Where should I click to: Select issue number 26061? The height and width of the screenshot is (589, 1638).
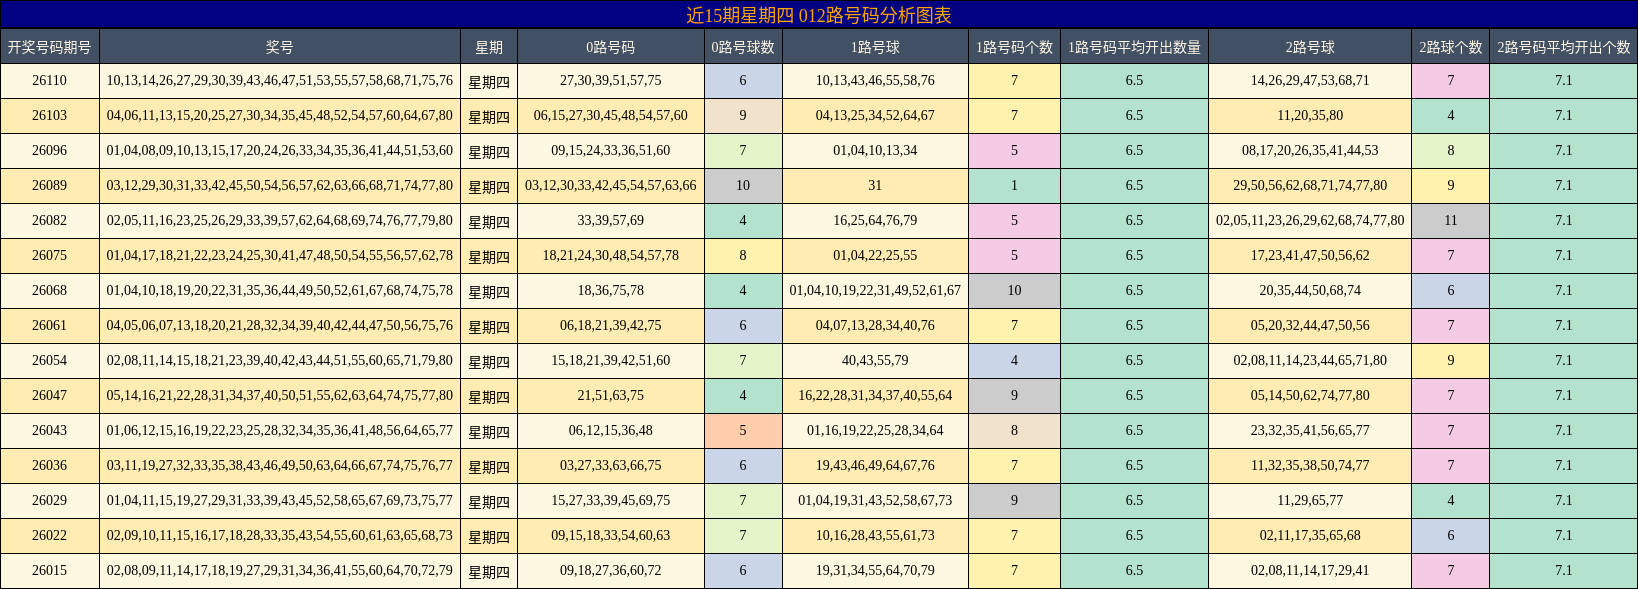(49, 326)
